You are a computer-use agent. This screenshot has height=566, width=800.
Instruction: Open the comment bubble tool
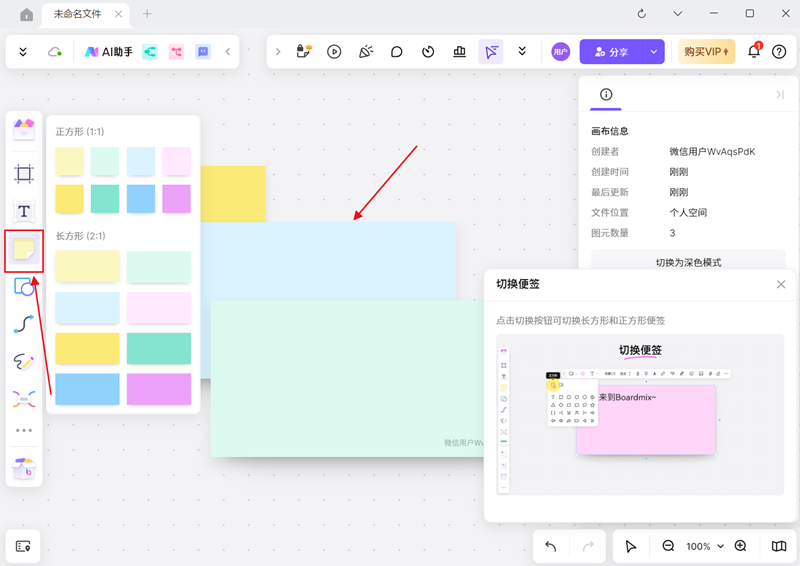click(396, 52)
